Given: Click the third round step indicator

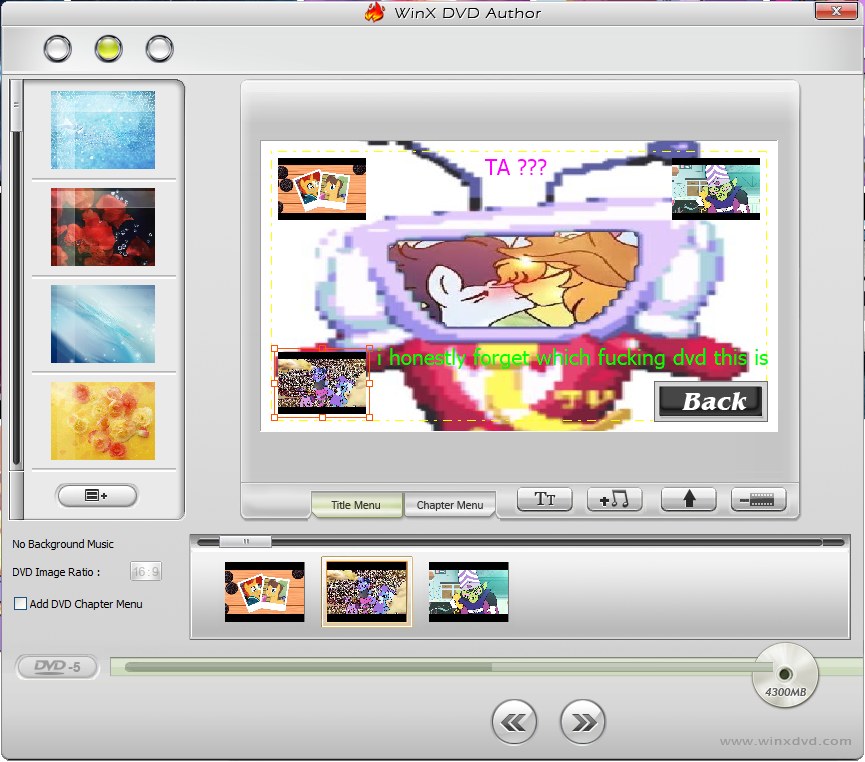Looking at the screenshot, I should click(159, 49).
